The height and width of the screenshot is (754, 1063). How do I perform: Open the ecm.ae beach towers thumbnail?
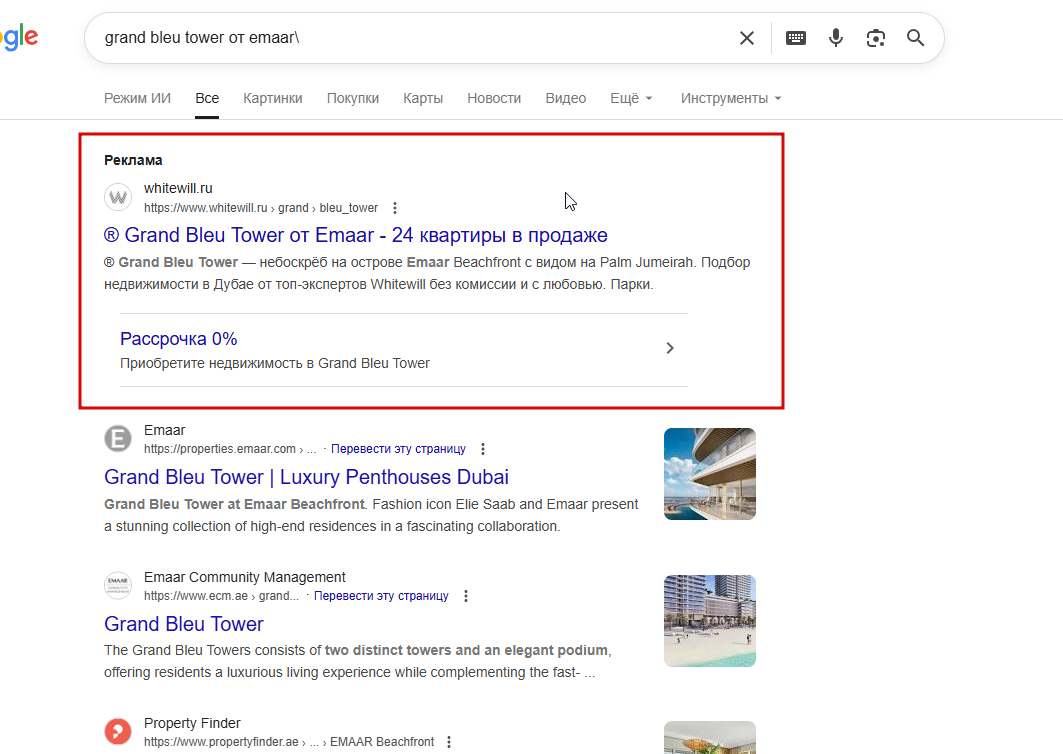tap(710, 621)
